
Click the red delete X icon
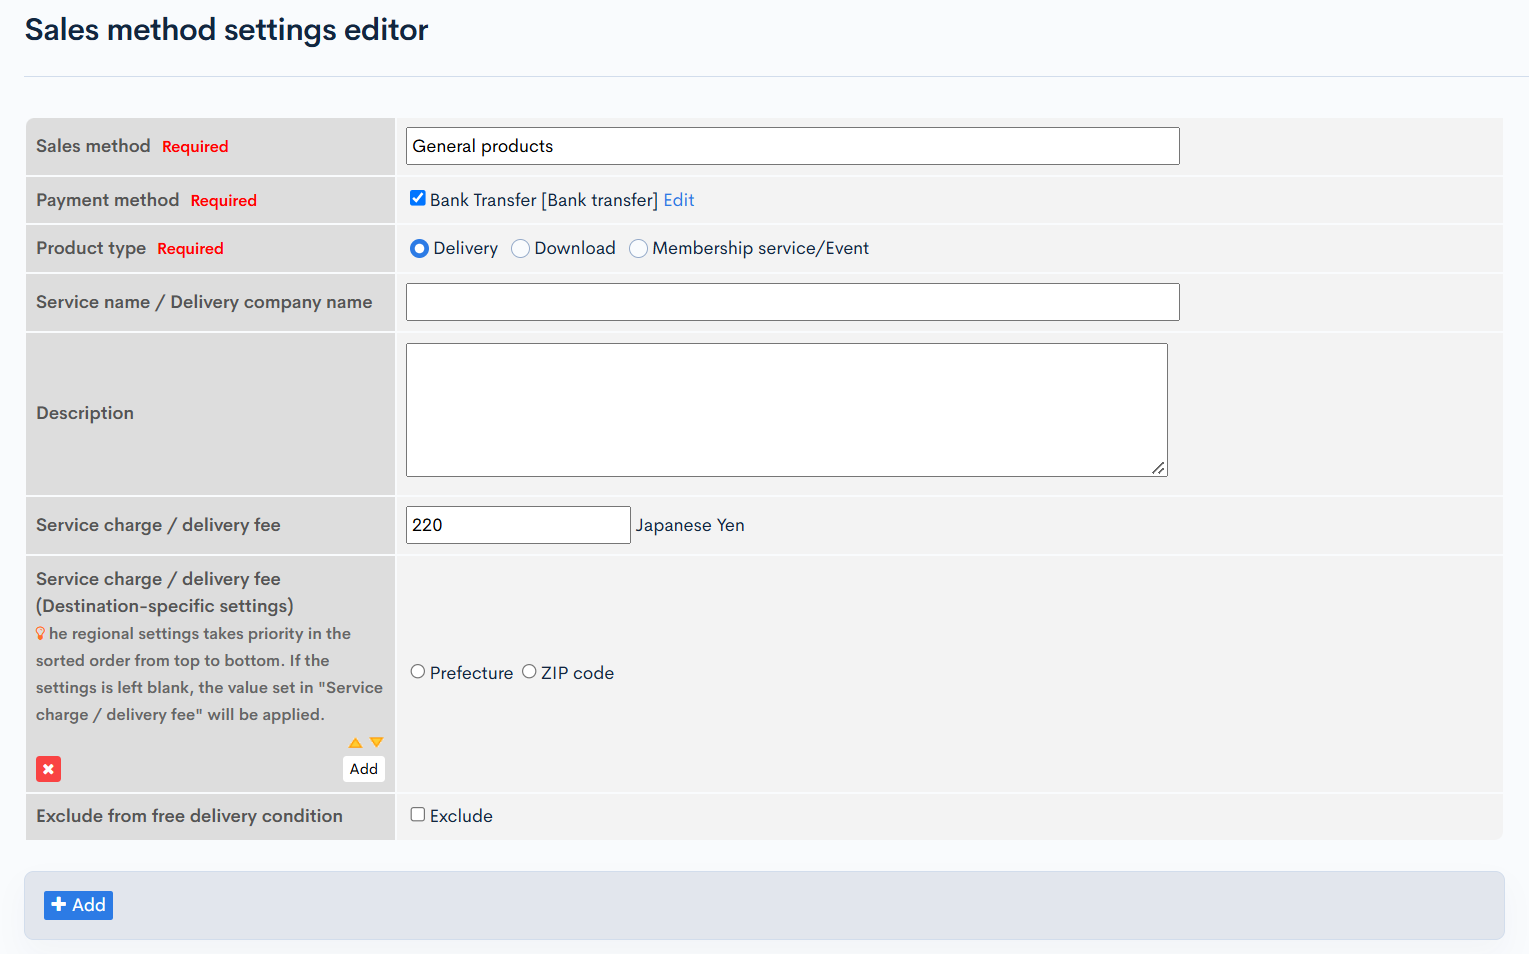tap(48, 769)
